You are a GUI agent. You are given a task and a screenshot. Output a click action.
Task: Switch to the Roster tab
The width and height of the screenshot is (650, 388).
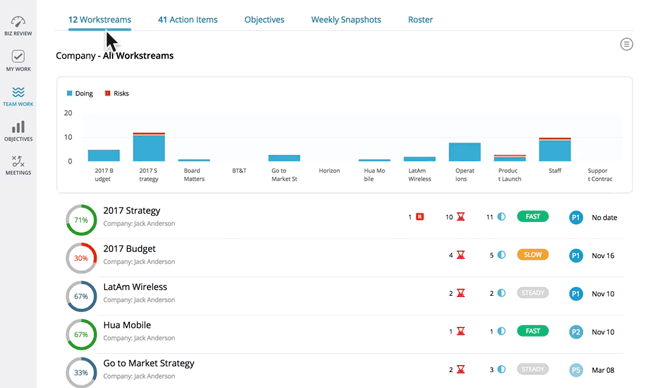click(420, 19)
